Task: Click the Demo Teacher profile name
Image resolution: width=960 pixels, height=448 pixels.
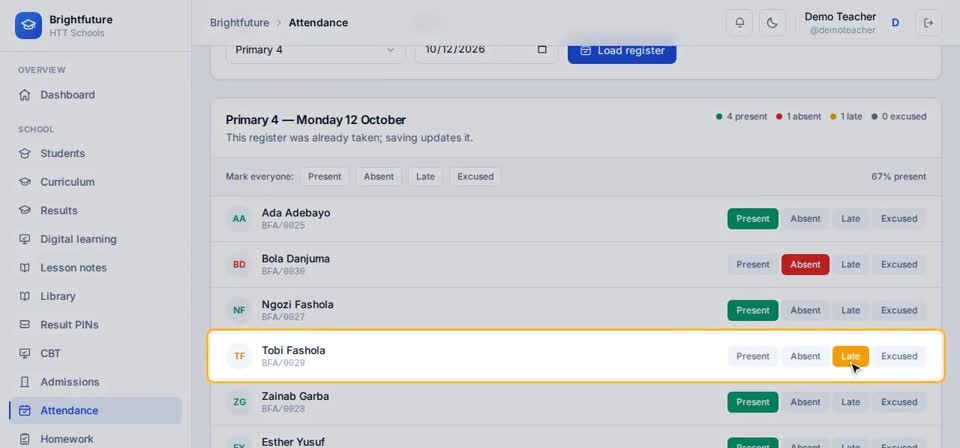Action: coord(840,17)
